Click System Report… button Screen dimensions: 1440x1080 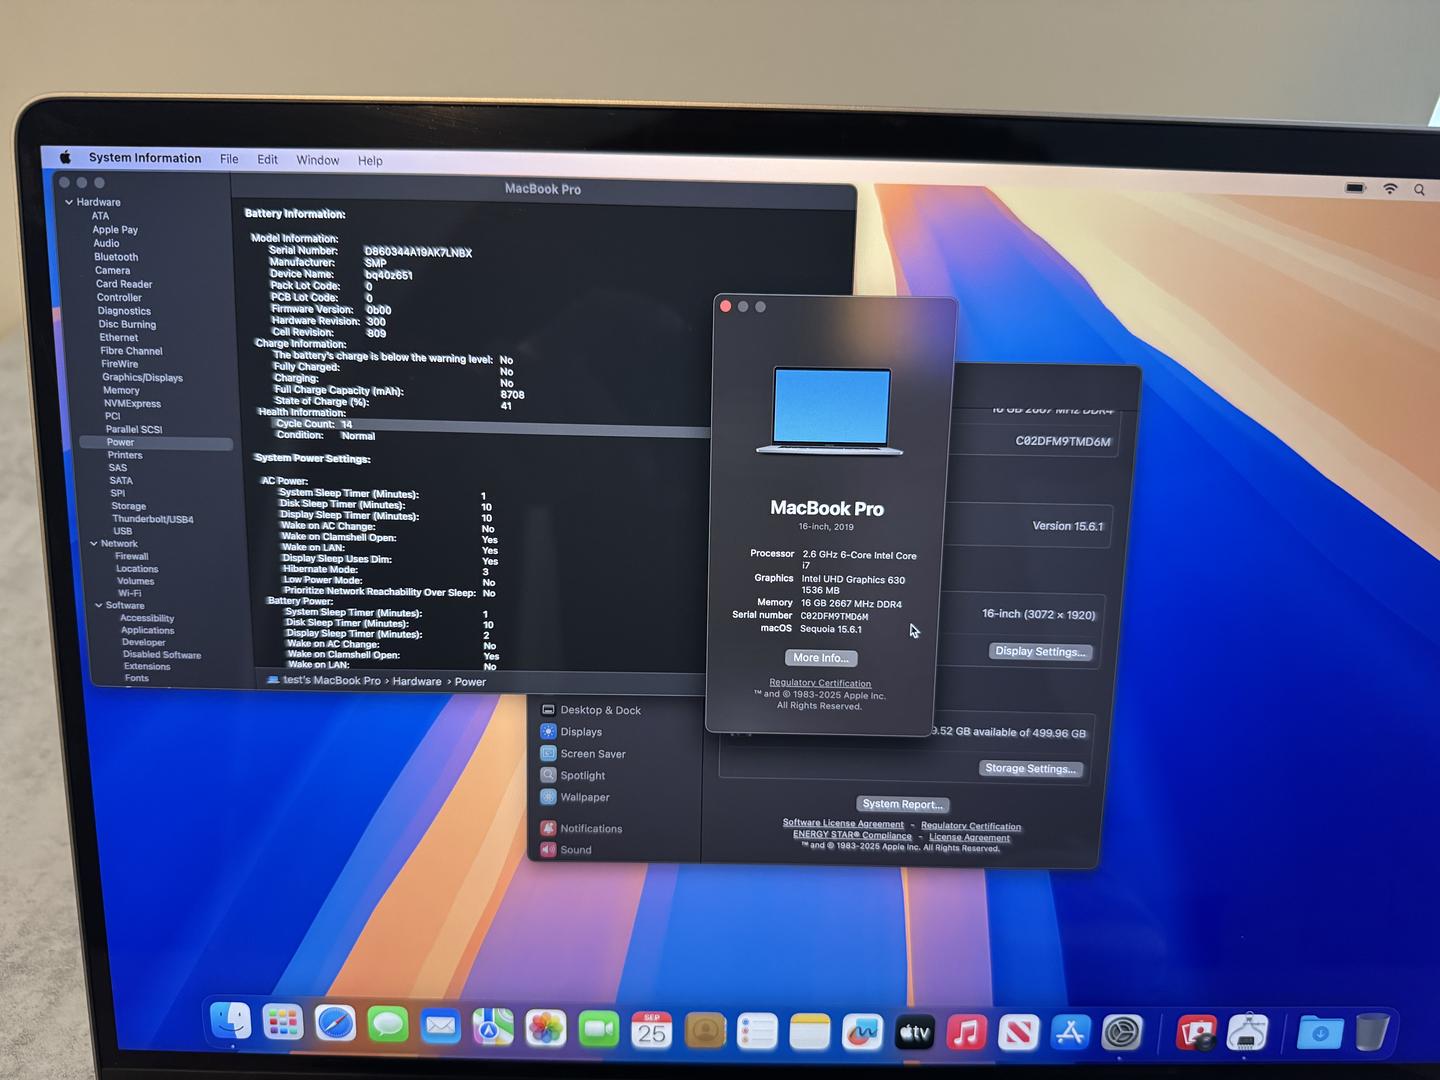point(902,804)
